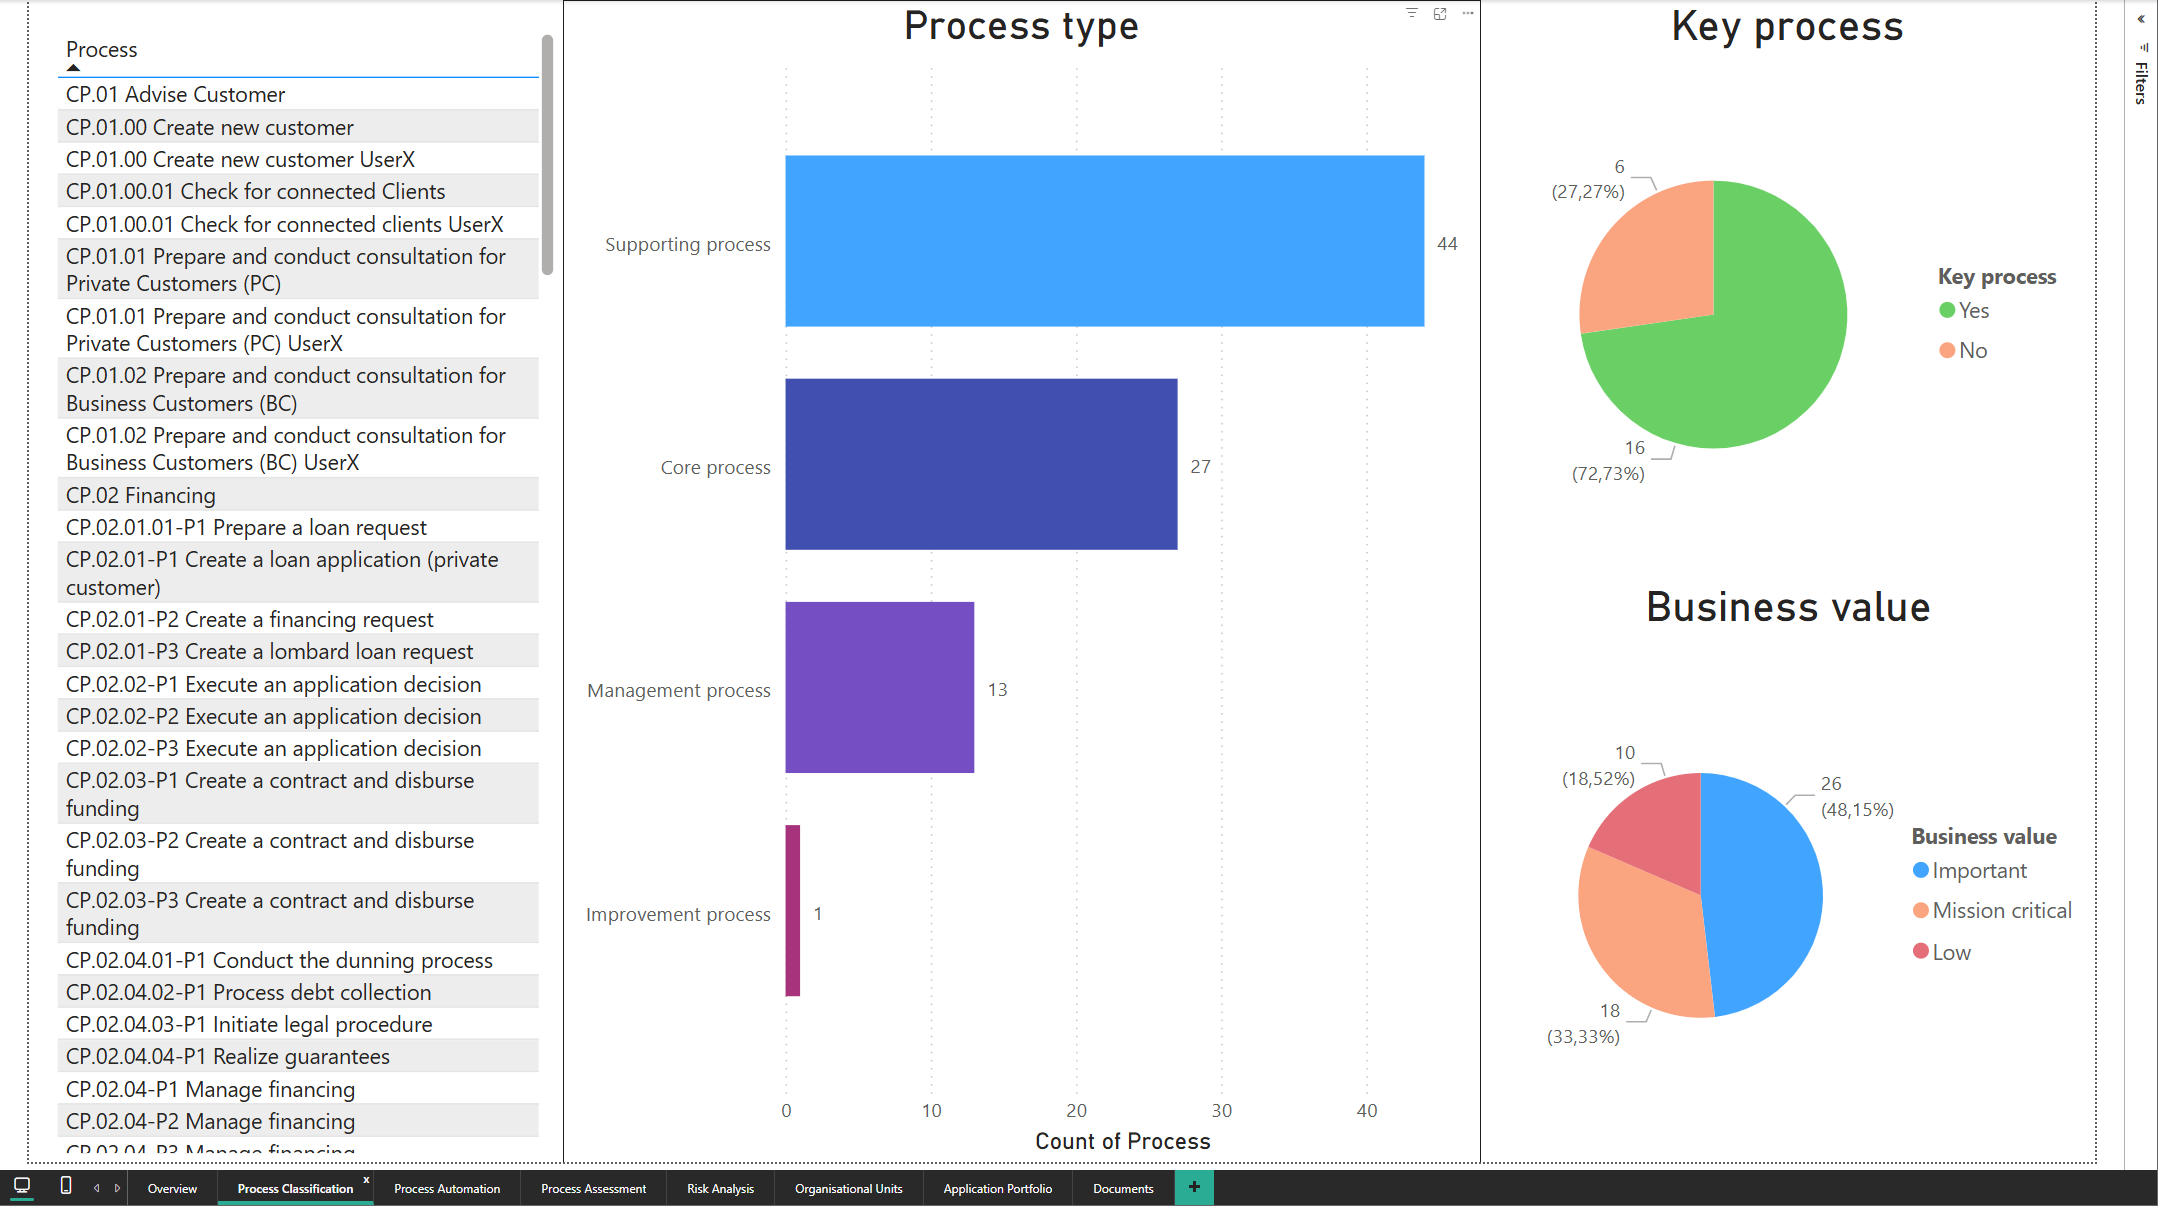Select the Process Classification tab
2158x1206 pixels.
(x=295, y=1188)
